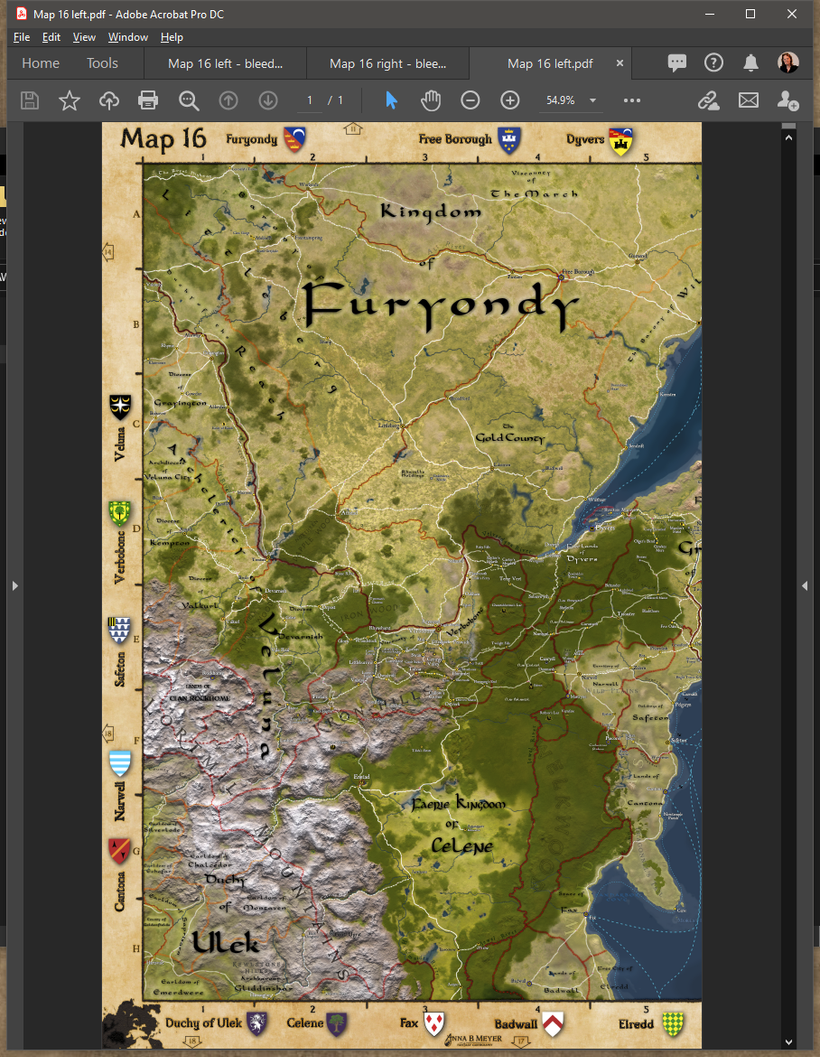Open Help via the question mark
Screen dimensions: 820x1057
(x=713, y=62)
